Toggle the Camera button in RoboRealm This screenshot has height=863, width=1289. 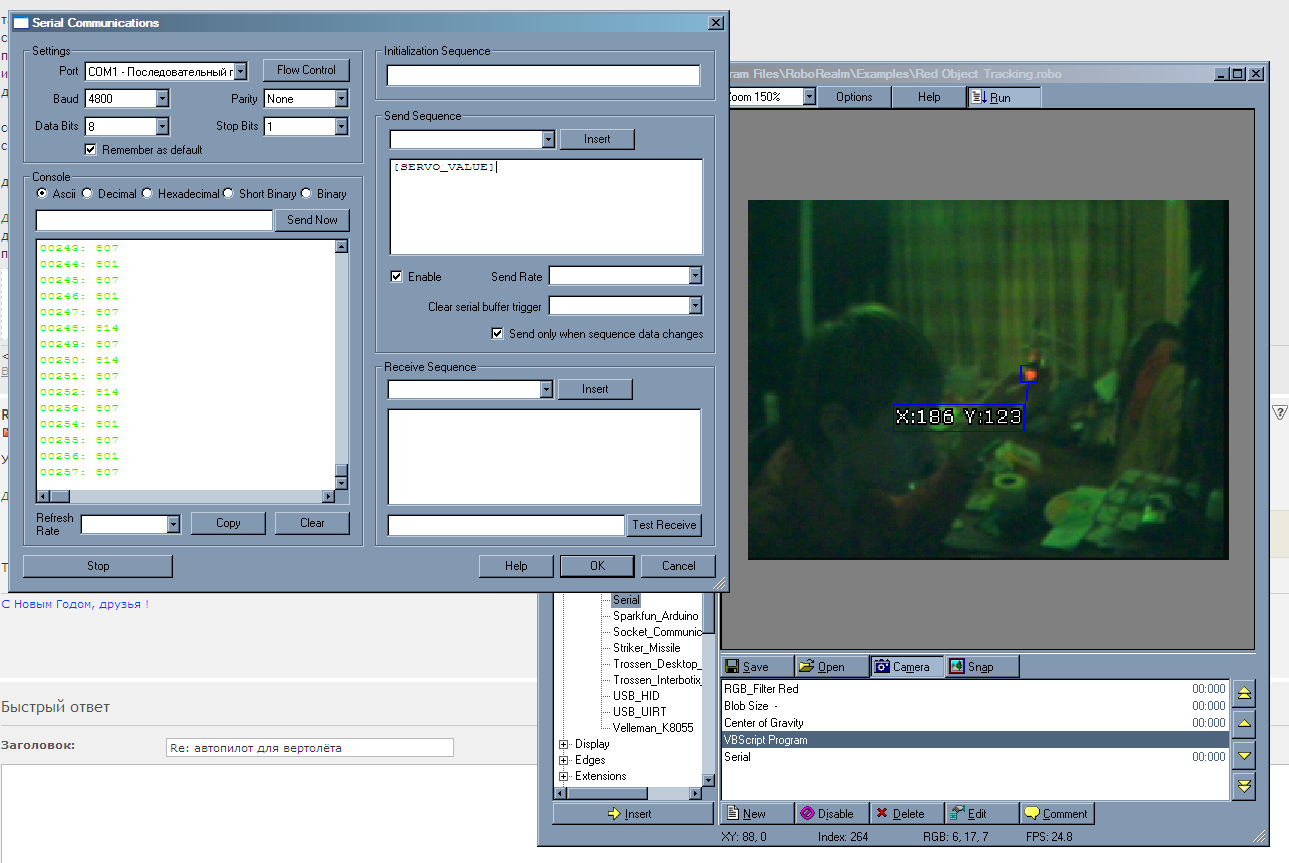coord(907,667)
